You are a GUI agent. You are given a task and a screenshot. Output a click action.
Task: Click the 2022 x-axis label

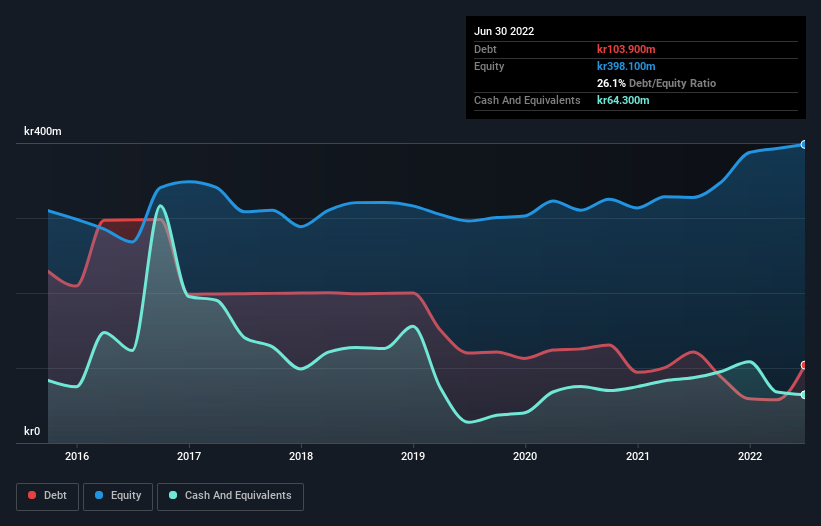coord(750,456)
